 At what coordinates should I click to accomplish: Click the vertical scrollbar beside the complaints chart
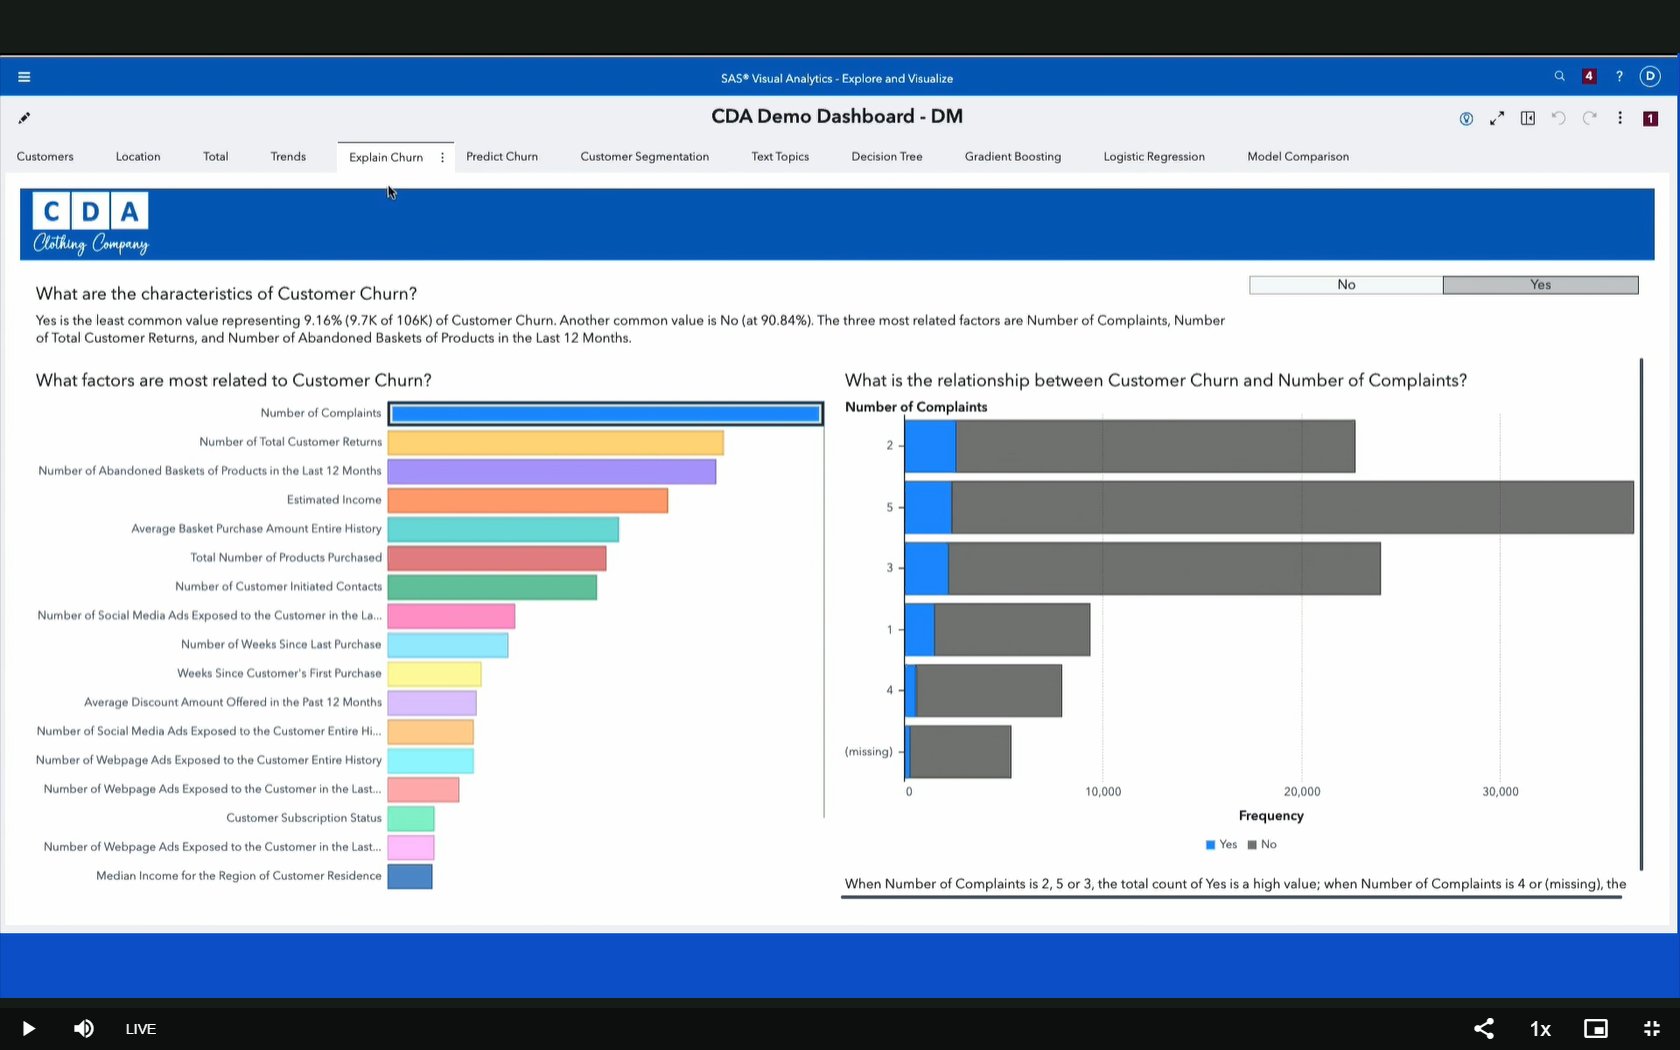click(x=1641, y=614)
